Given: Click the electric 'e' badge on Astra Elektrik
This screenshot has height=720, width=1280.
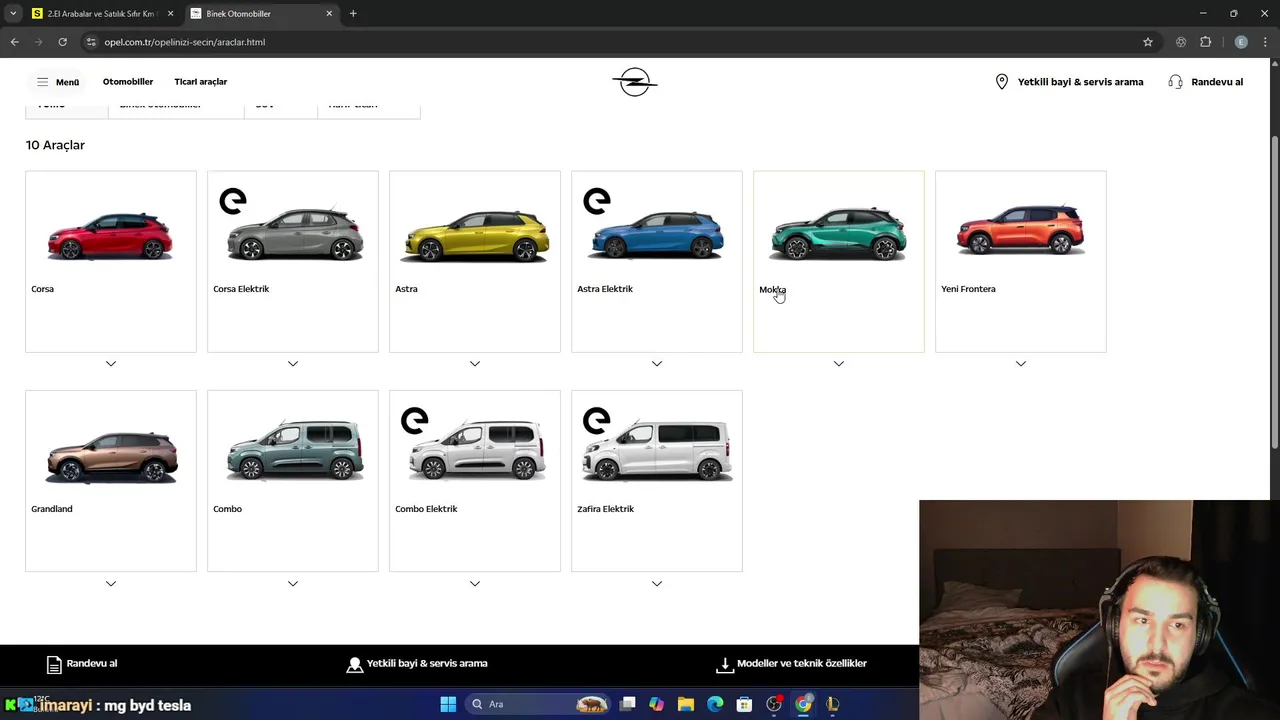Looking at the screenshot, I should (x=597, y=201).
